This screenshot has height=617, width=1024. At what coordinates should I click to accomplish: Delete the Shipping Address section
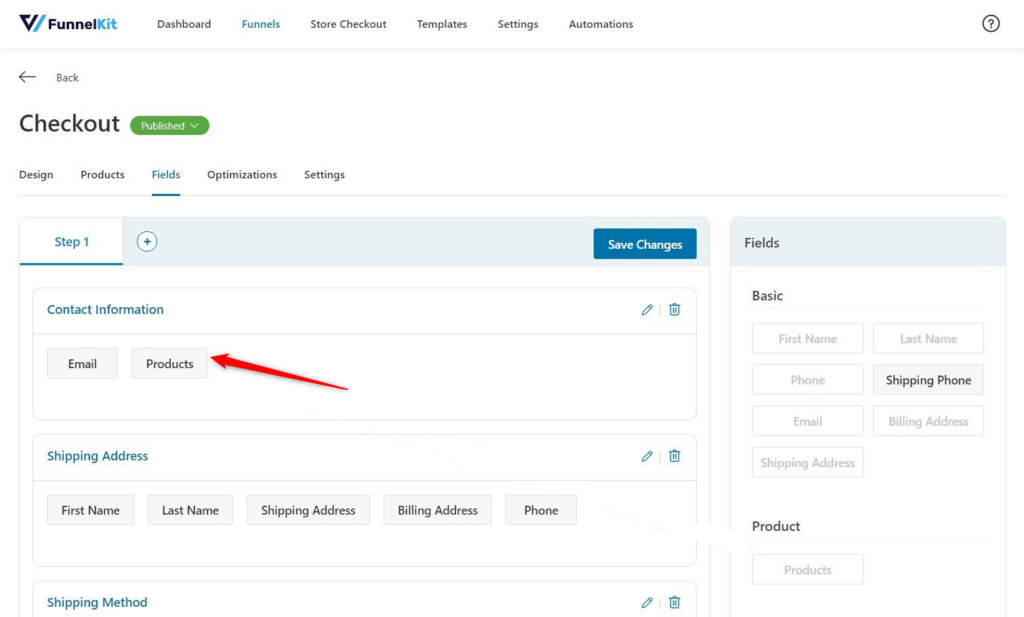(675, 456)
